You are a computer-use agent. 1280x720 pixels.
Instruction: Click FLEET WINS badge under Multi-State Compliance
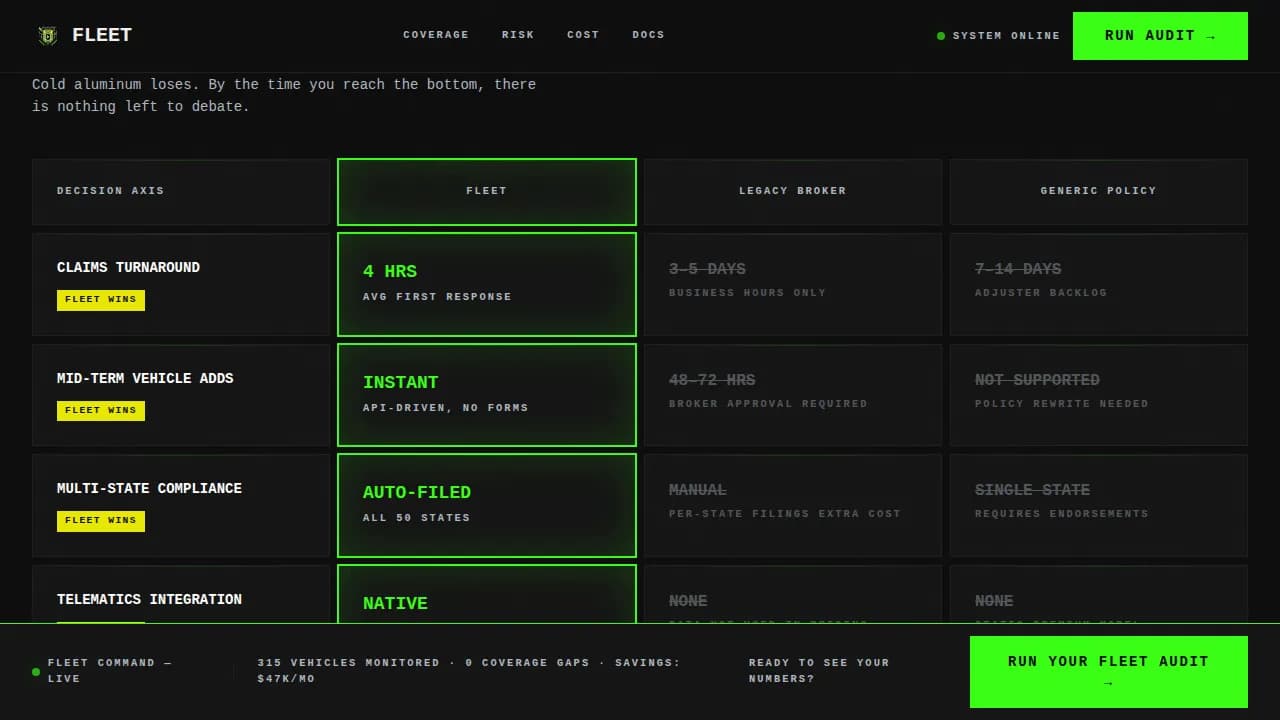(x=101, y=521)
